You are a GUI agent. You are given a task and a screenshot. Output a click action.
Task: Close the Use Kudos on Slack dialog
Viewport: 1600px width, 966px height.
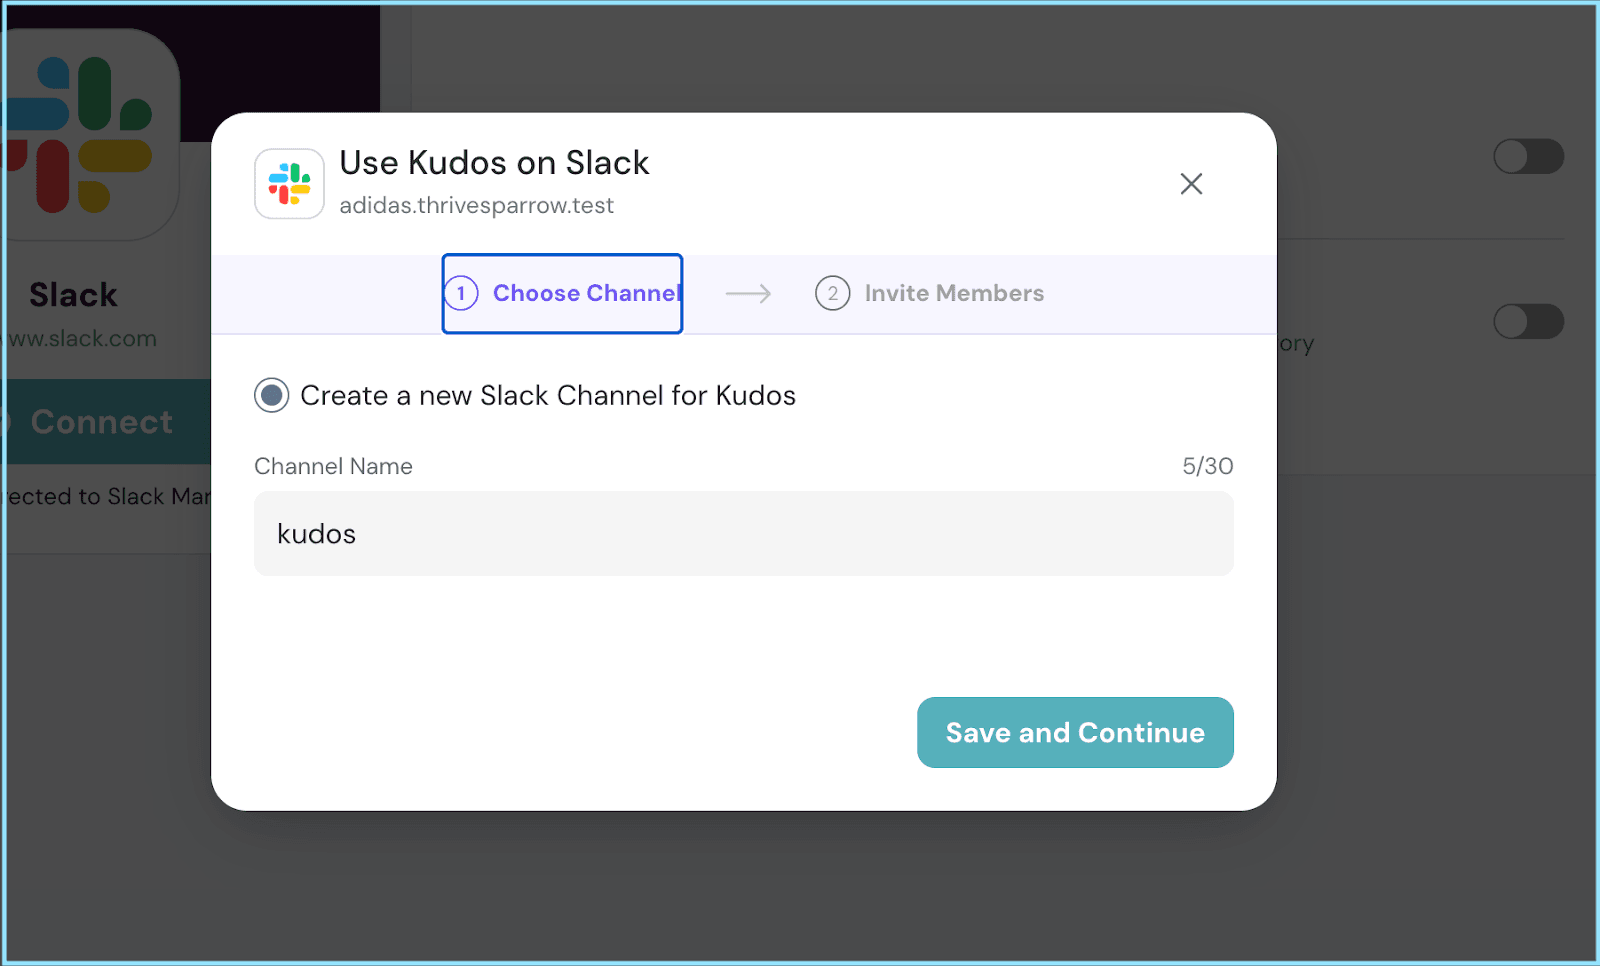1190,184
